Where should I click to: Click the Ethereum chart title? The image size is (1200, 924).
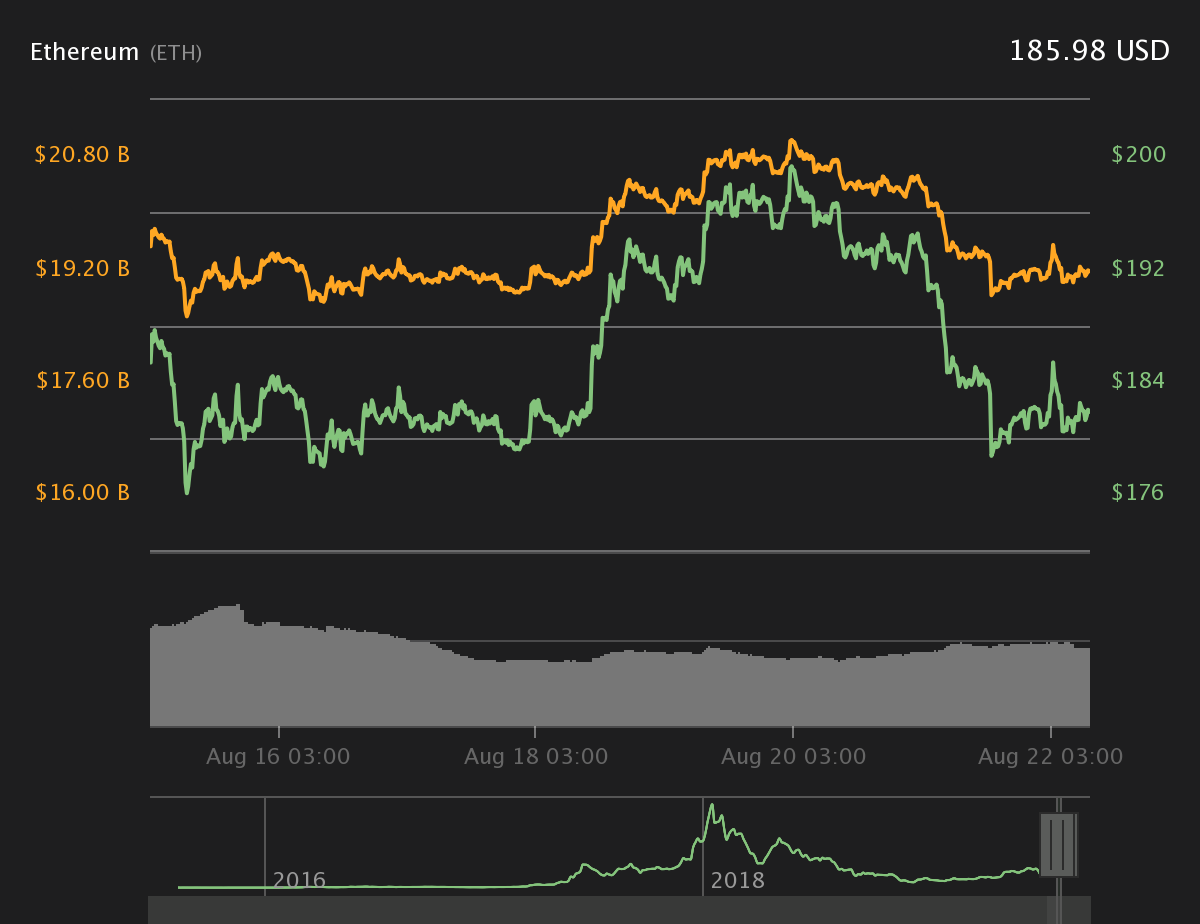click(85, 52)
